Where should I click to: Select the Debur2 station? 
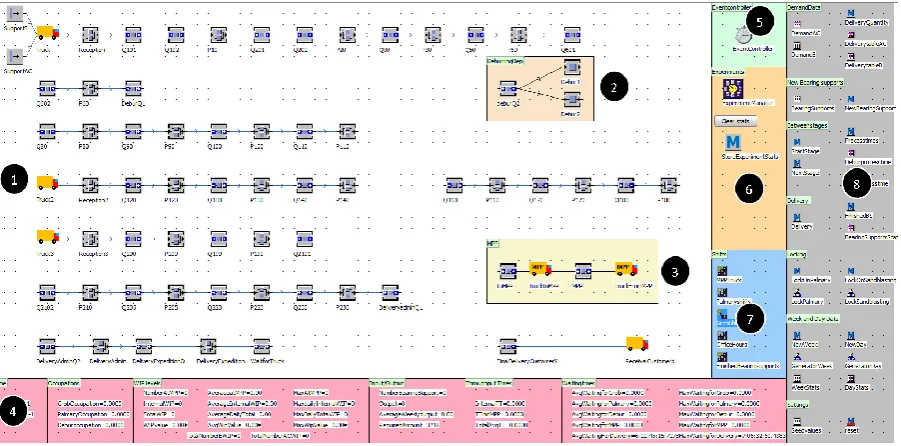coord(572,101)
